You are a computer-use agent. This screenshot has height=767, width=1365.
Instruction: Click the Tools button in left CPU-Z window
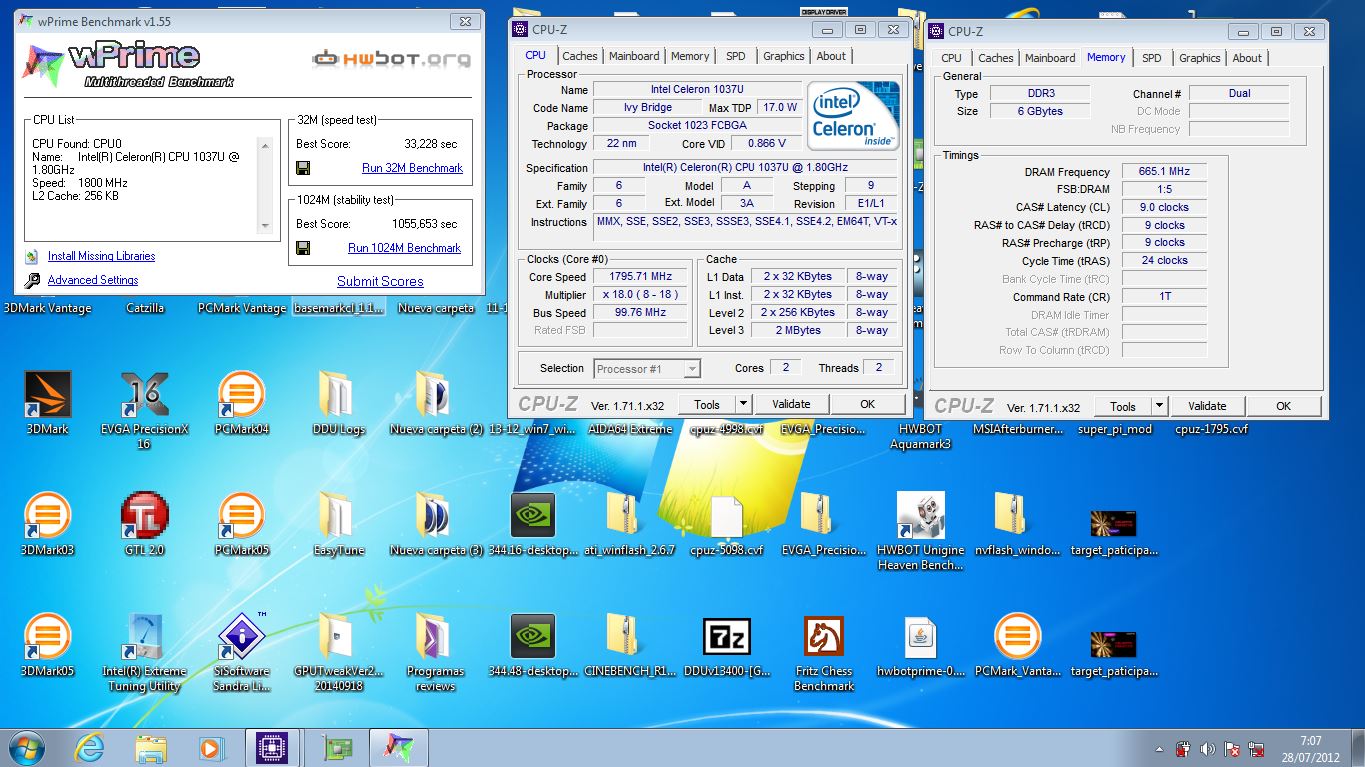707,404
